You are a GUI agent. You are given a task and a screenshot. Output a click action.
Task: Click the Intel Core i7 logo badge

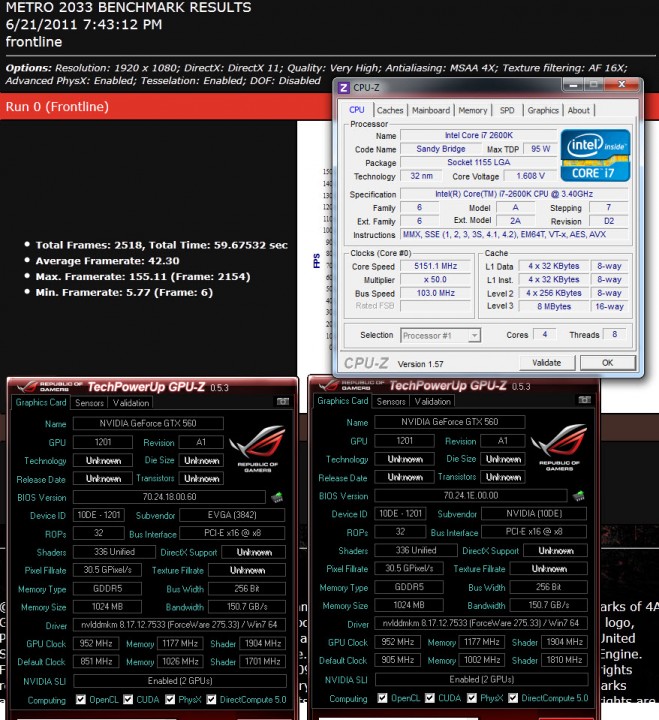(595, 155)
